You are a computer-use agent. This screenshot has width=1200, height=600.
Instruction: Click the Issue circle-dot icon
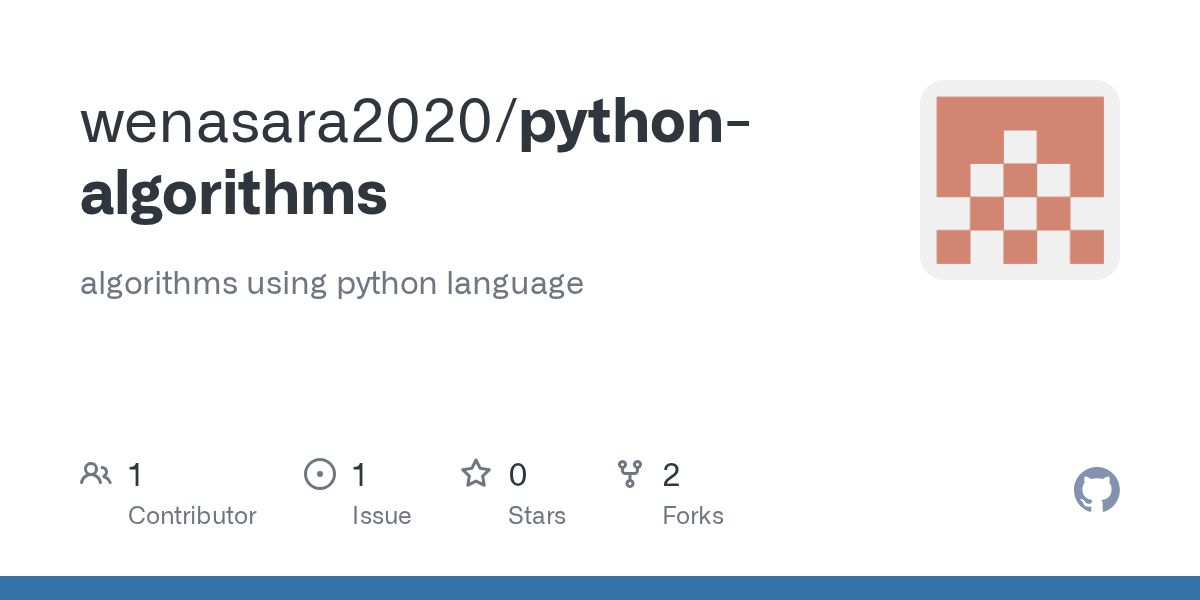[320, 474]
